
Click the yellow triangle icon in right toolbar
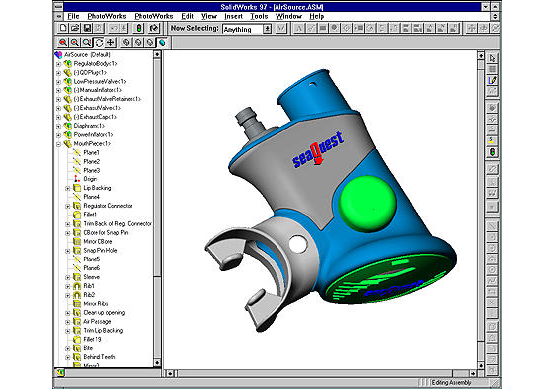click(x=492, y=141)
